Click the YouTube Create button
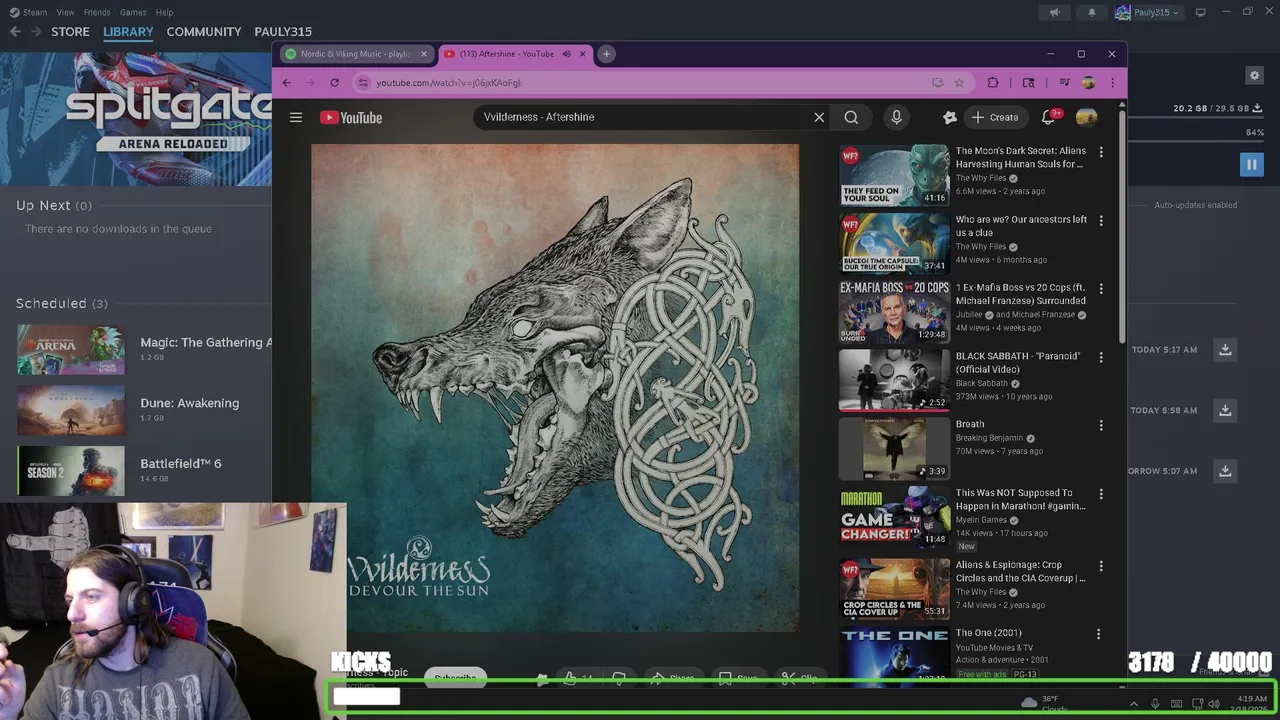Image resolution: width=1280 pixels, height=720 pixels. [994, 118]
